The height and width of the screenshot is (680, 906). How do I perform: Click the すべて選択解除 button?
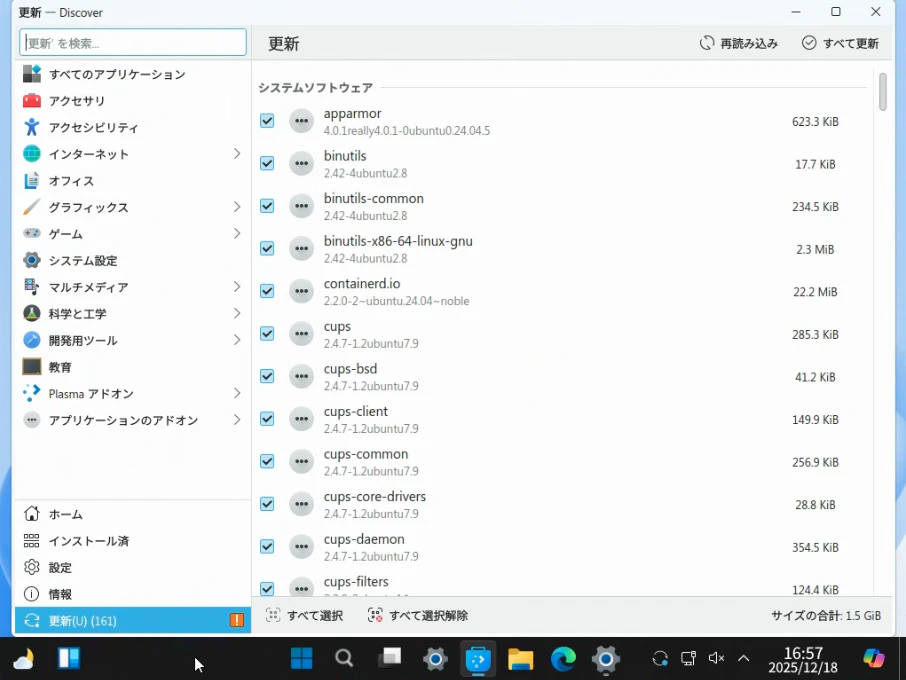(418, 615)
